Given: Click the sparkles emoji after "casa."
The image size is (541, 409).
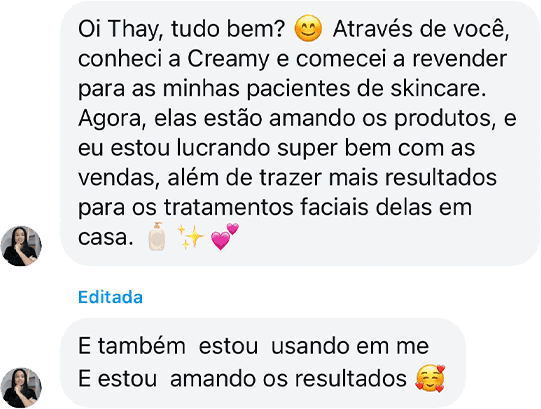Looking at the screenshot, I should 190,237.
